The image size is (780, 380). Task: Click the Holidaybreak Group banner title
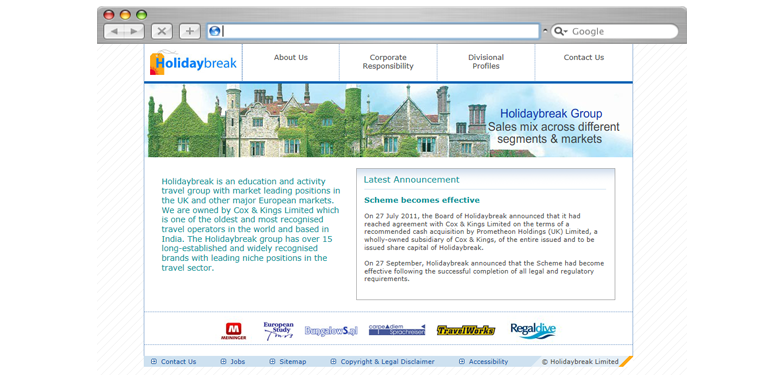coord(551,114)
